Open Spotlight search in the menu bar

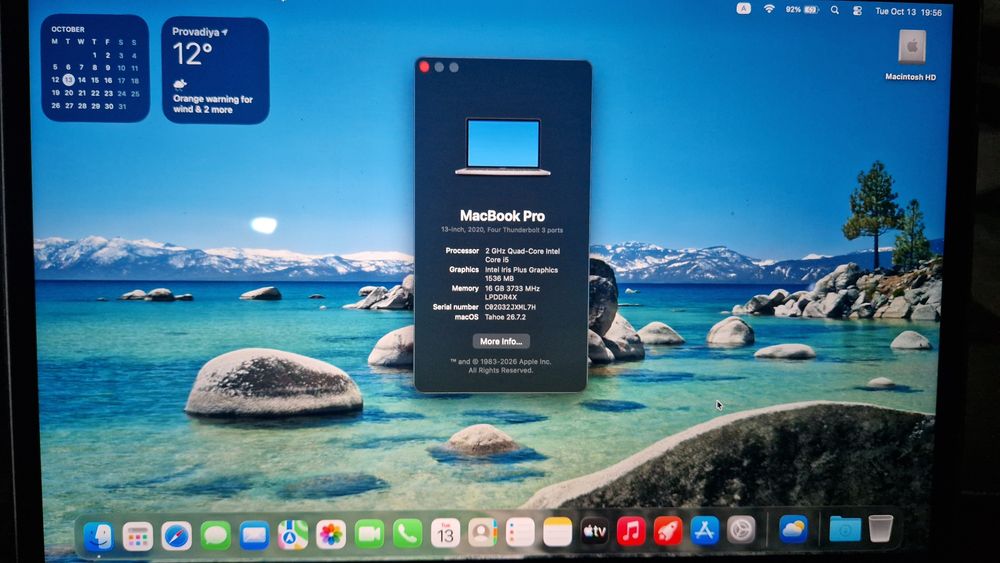coord(834,10)
